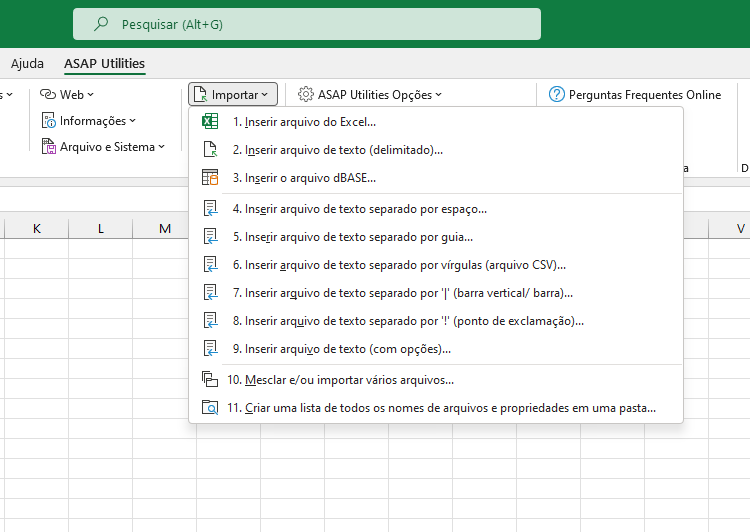Click the Informações icon in the ribbon

point(48,121)
